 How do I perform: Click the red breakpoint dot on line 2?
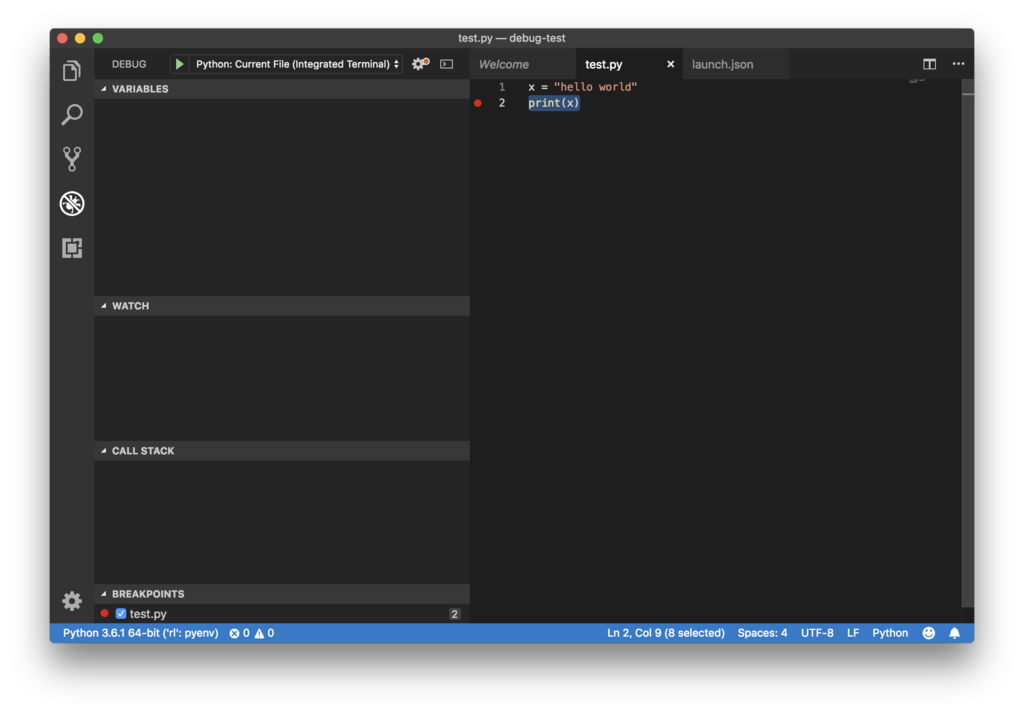478,103
